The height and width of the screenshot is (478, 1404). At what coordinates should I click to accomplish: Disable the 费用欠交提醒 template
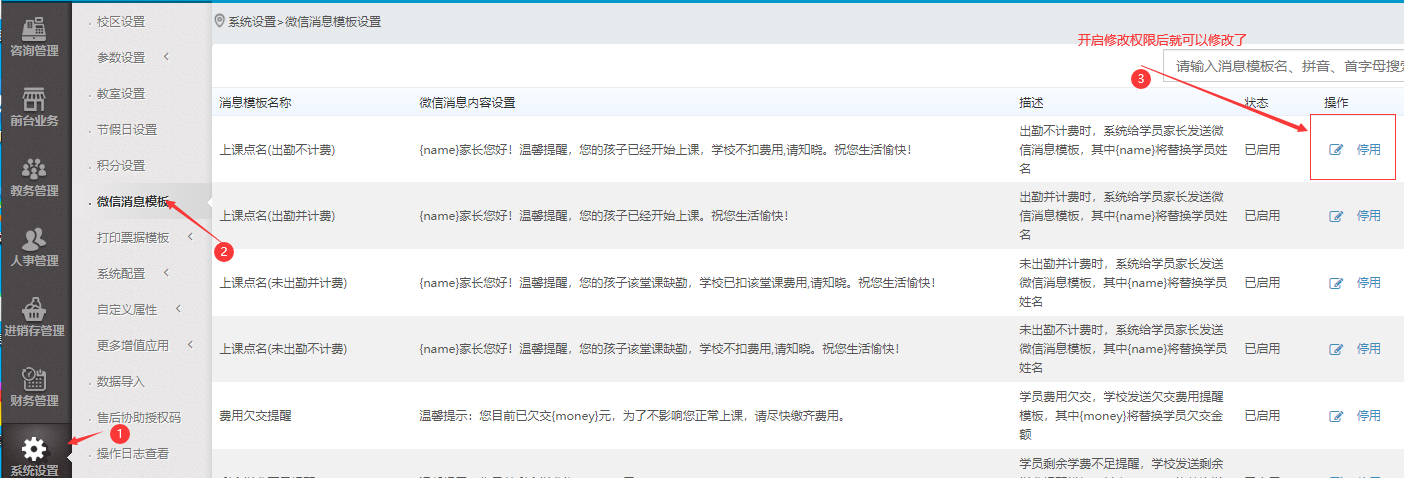pos(1369,416)
